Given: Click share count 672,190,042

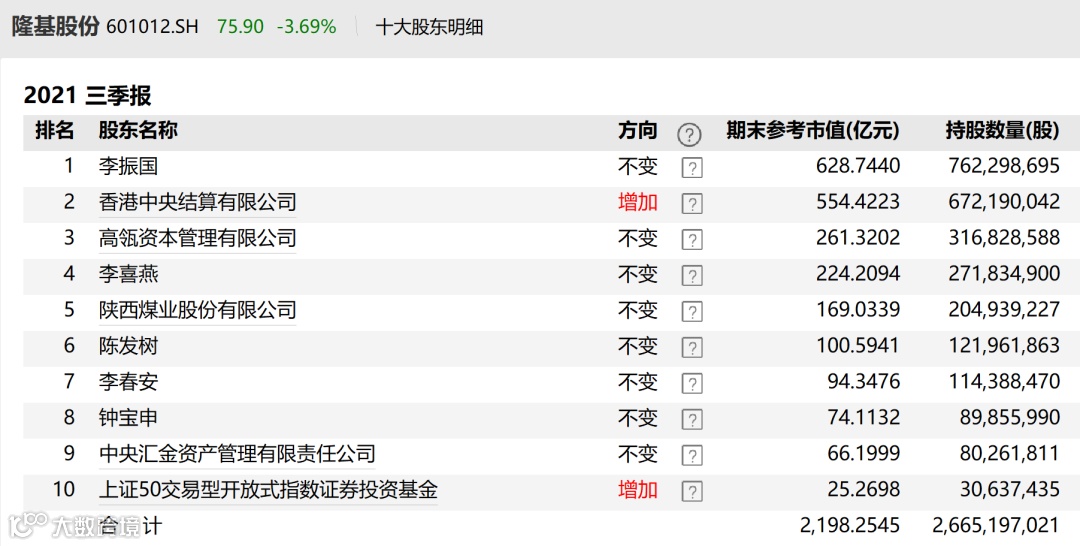Looking at the screenshot, I should (1004, 202).
